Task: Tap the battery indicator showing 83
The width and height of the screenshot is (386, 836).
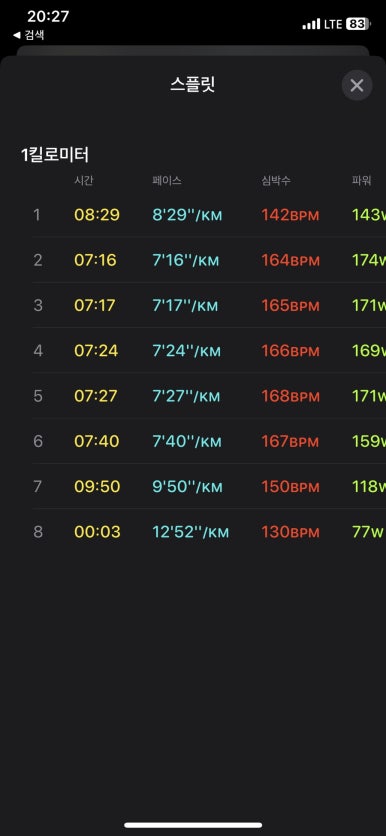Action: (357, 24)
